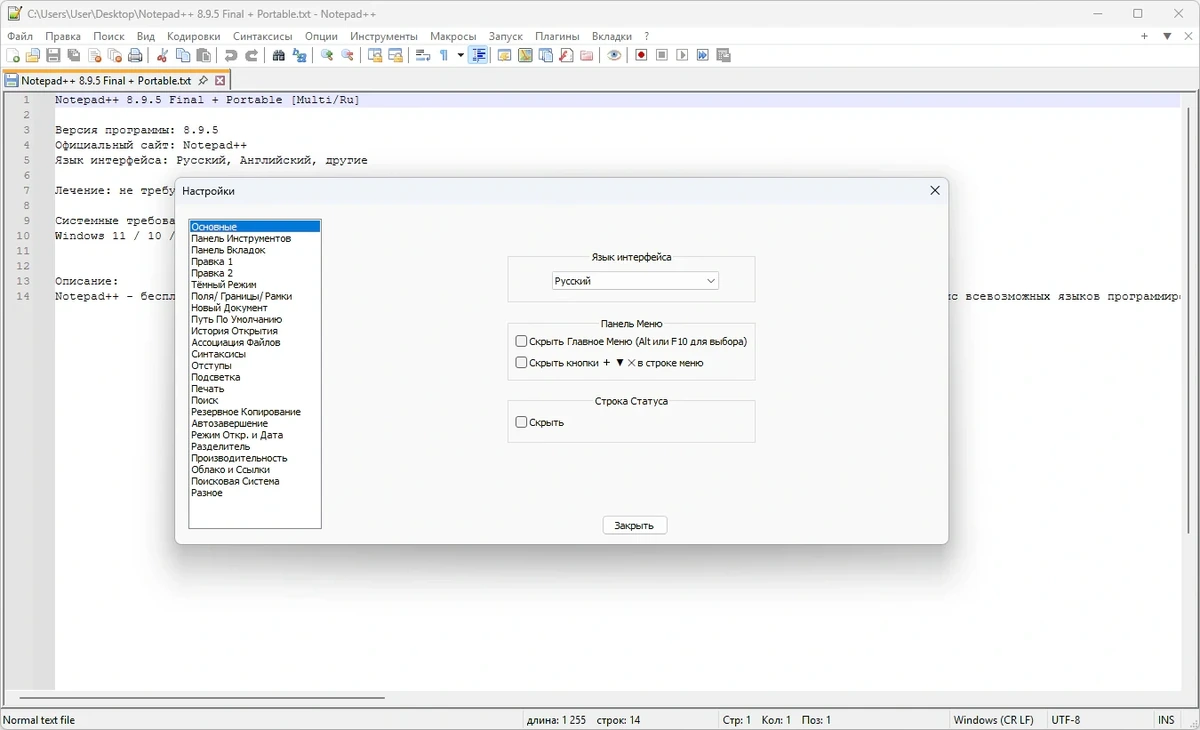Click the Undo arrow icon
The height and width of the screenshot is (730, 1200).
231,56
